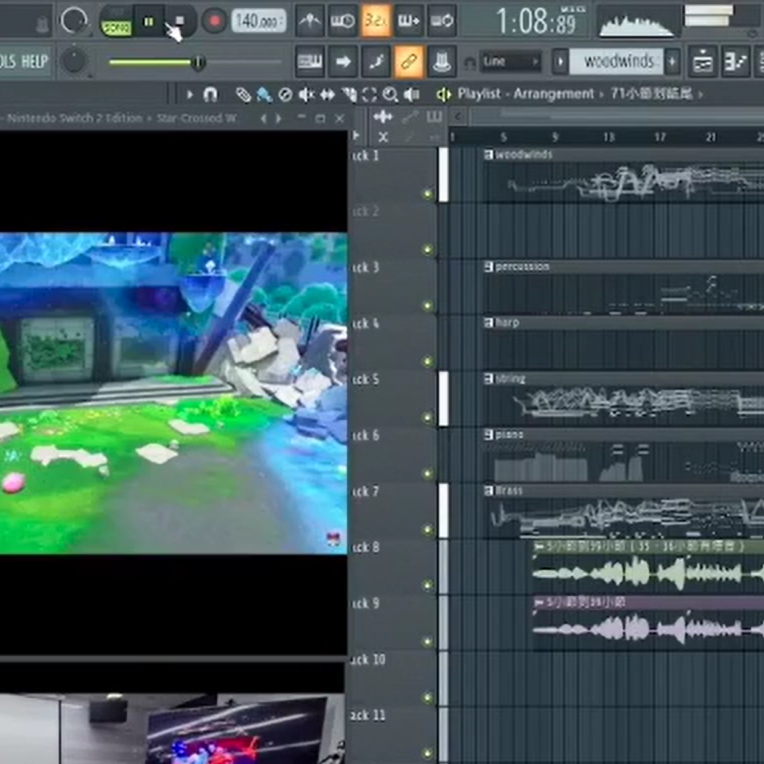Select the playlist Paint brush tool
The height and width of the screenshot is (764, 764).
(x=264, y=95)
